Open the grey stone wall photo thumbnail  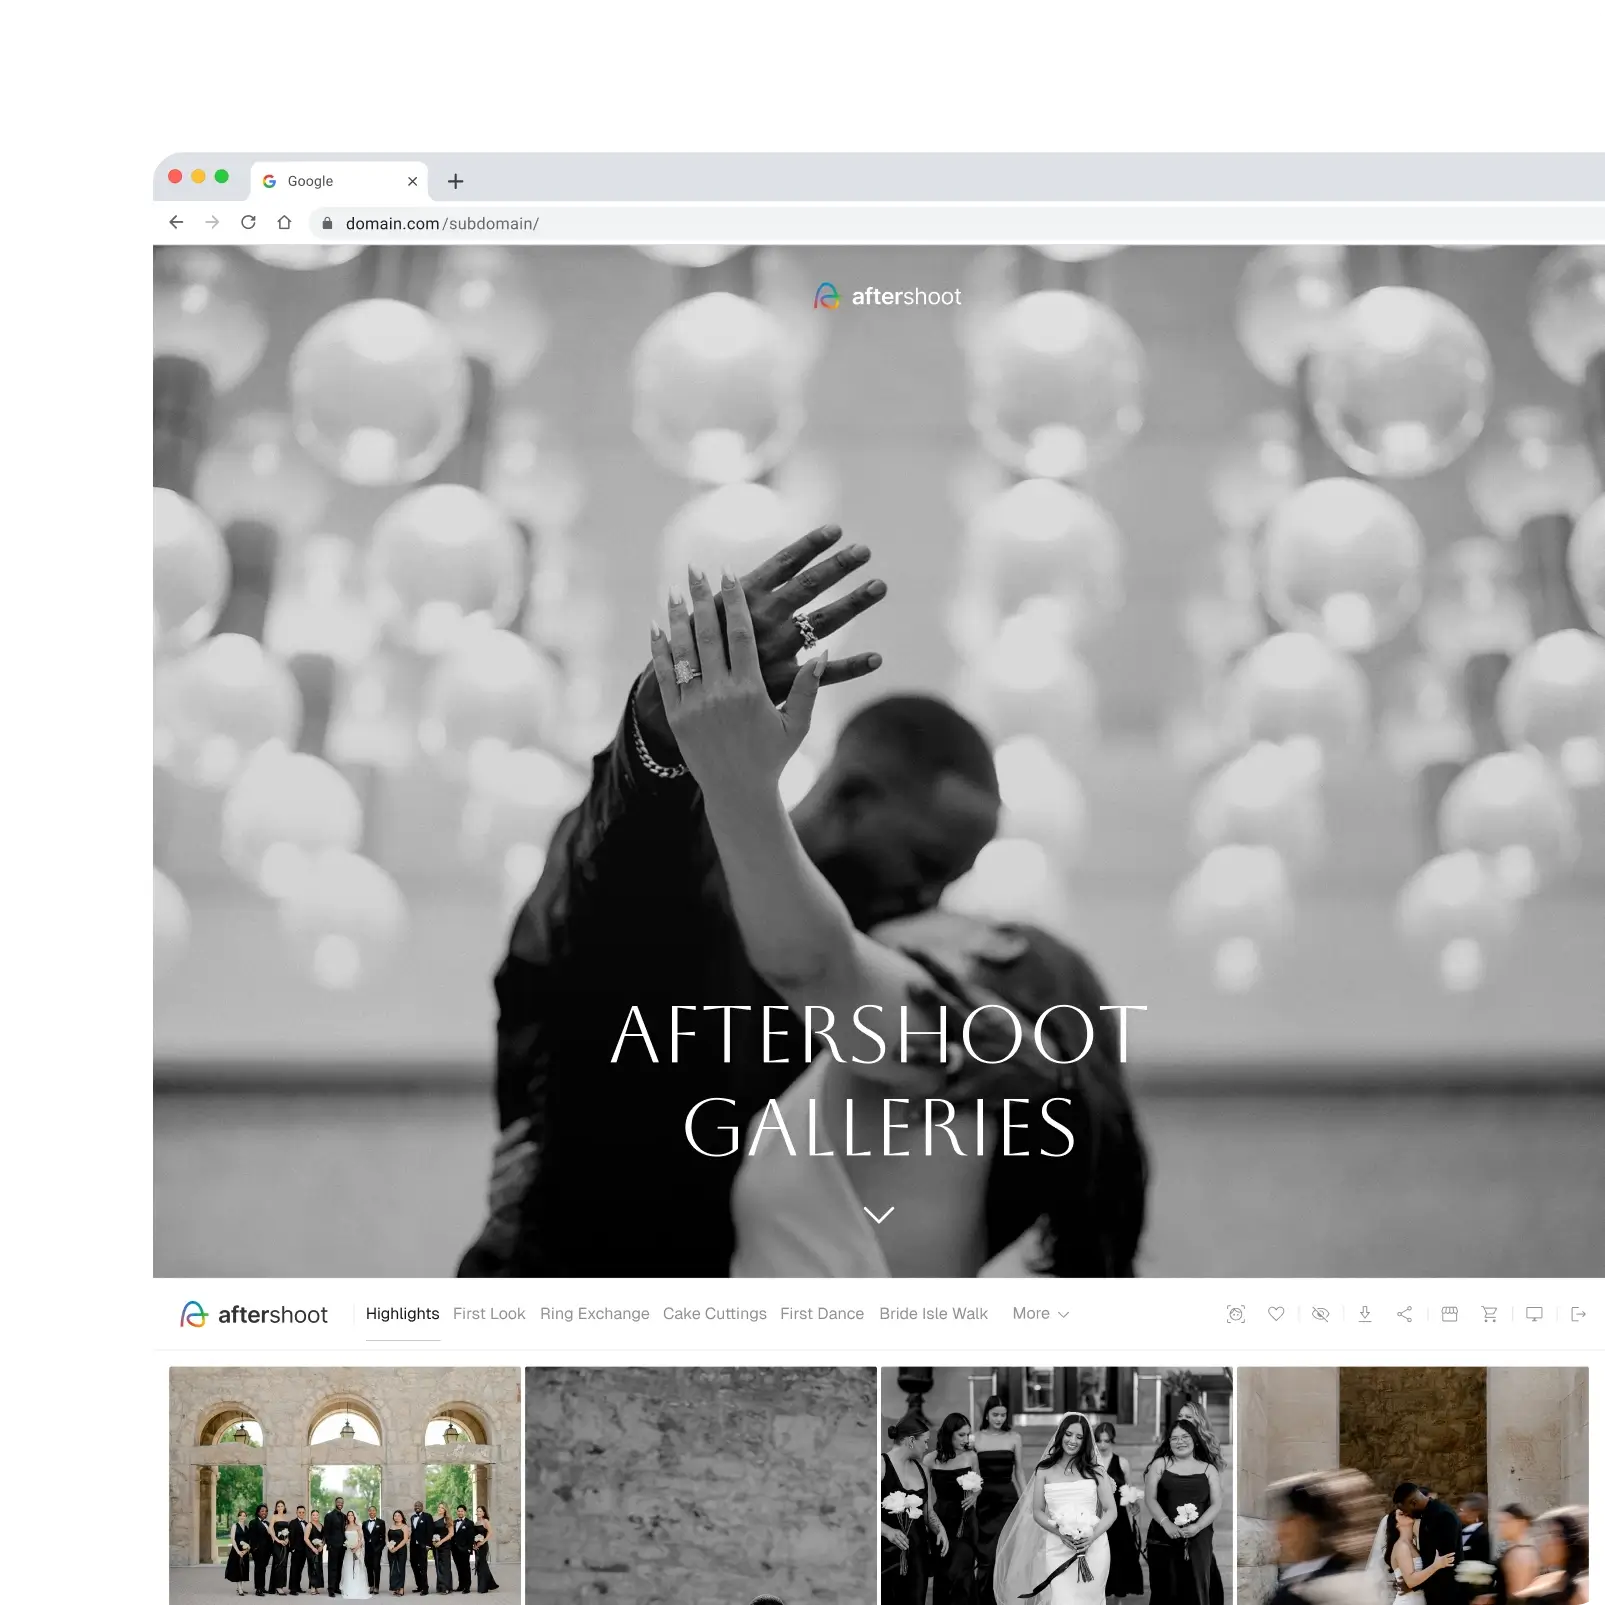pyautogui.click(x=701, y=1485)
